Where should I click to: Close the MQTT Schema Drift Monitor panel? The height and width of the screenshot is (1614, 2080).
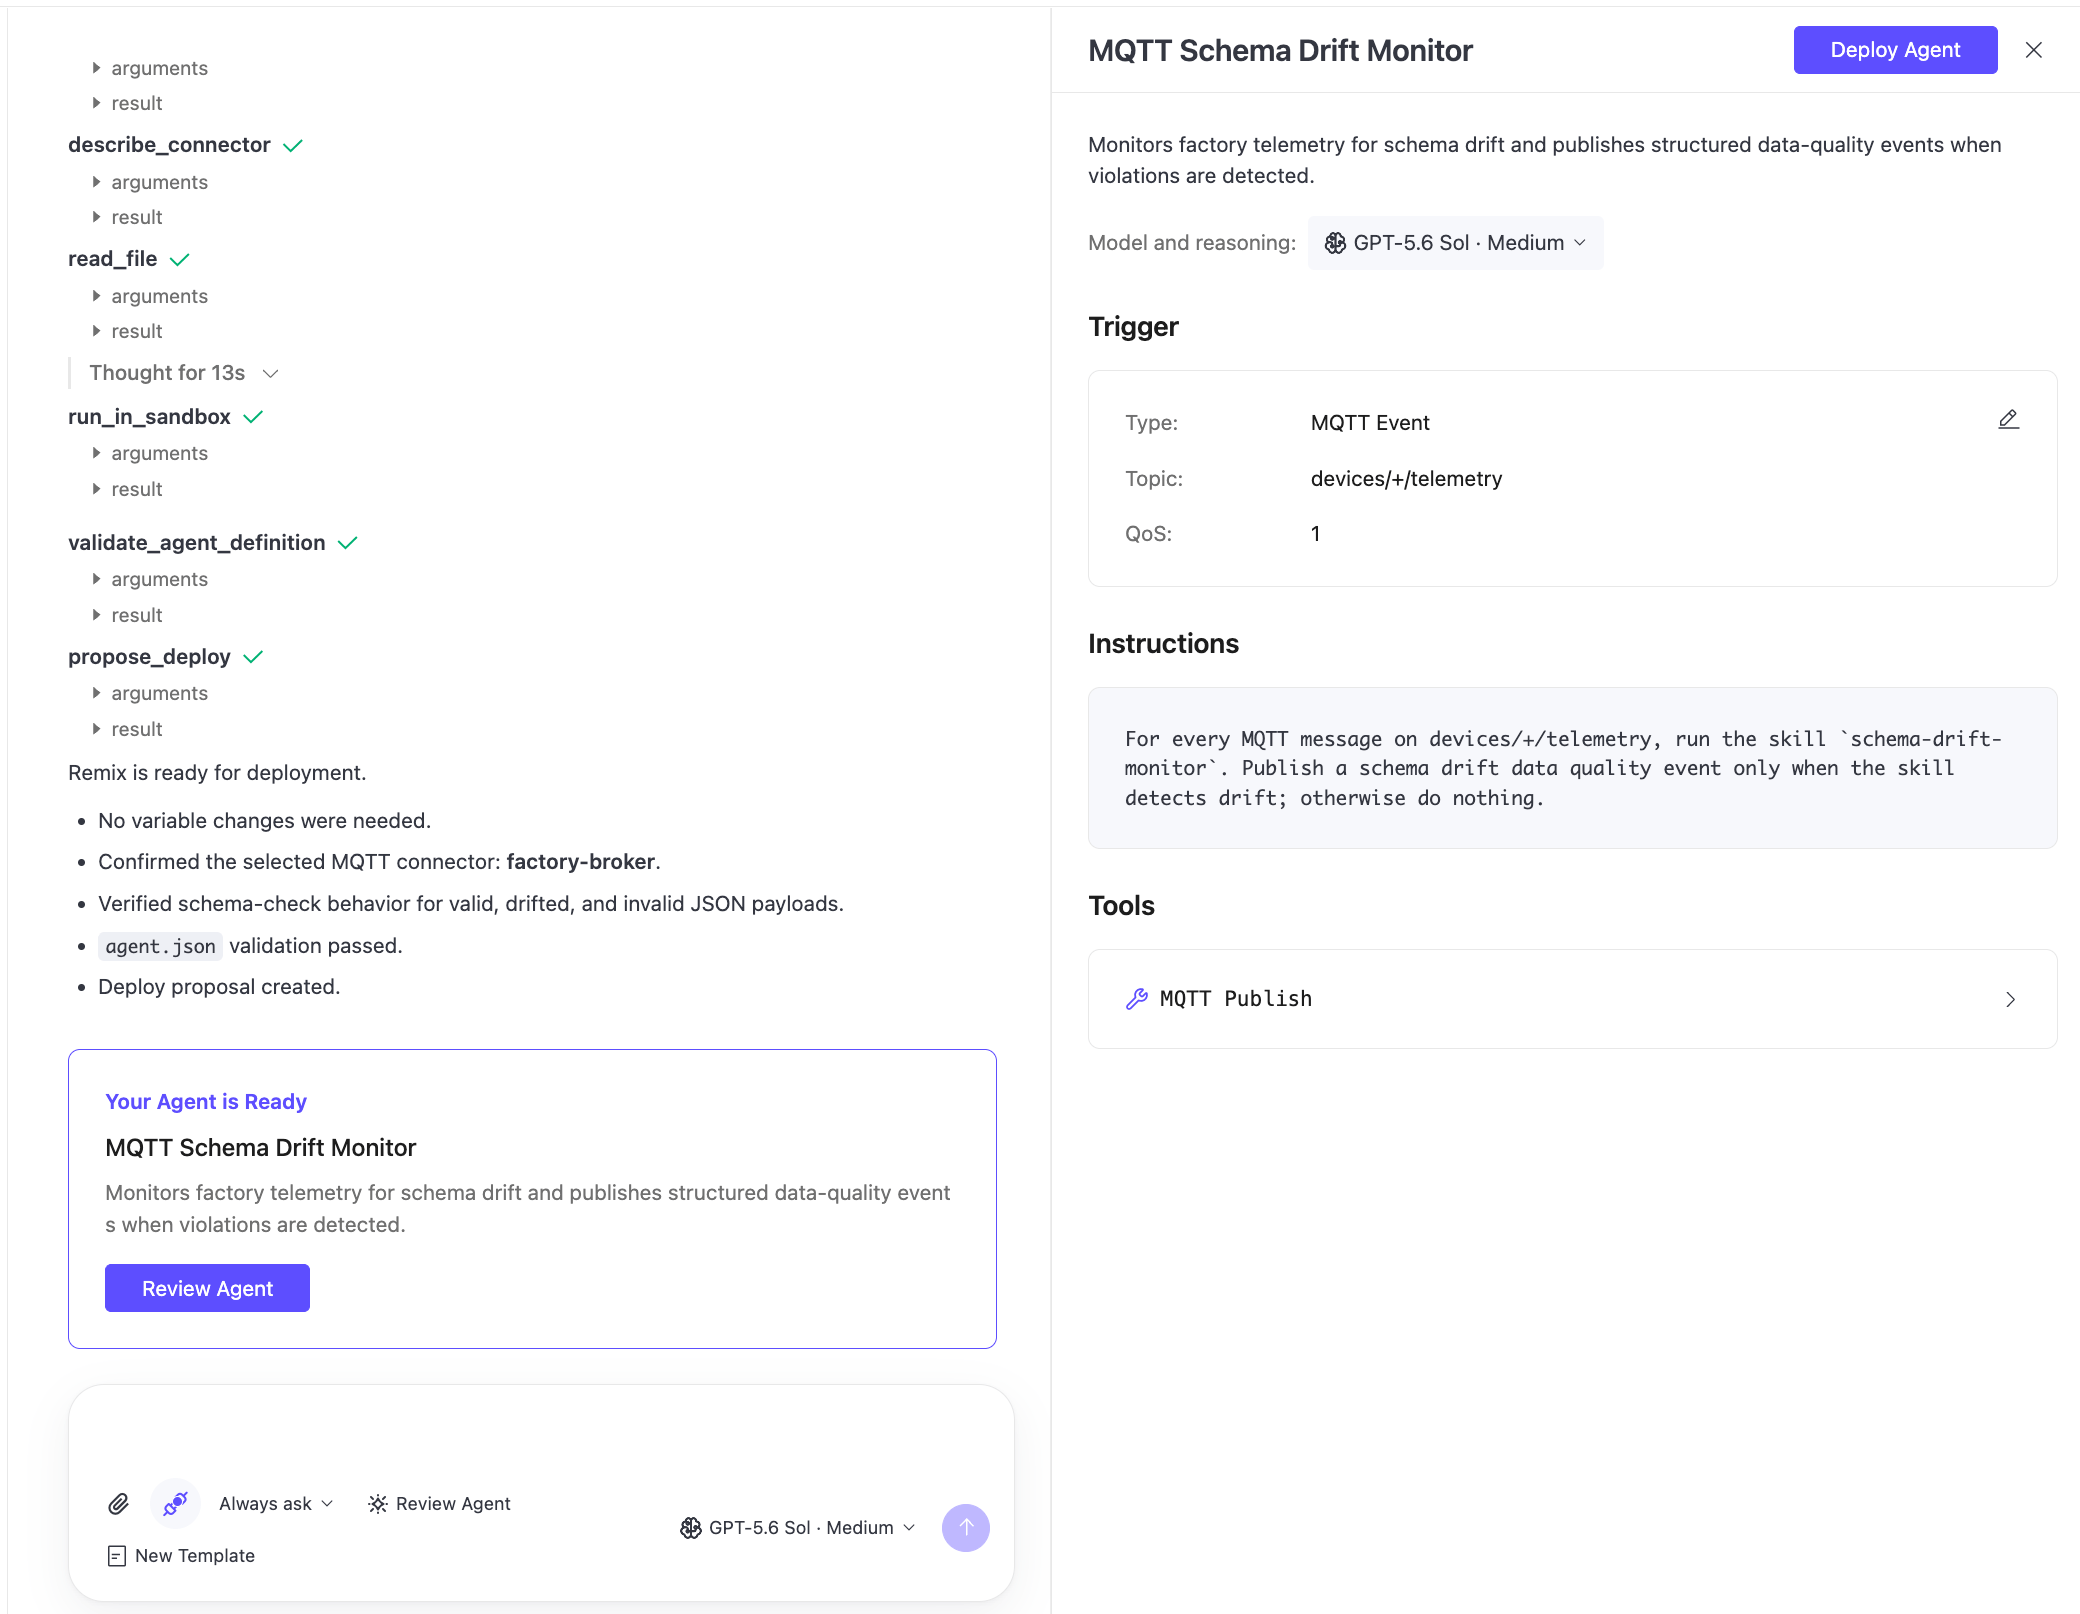pyautogui.click(x=2034, y=50)
